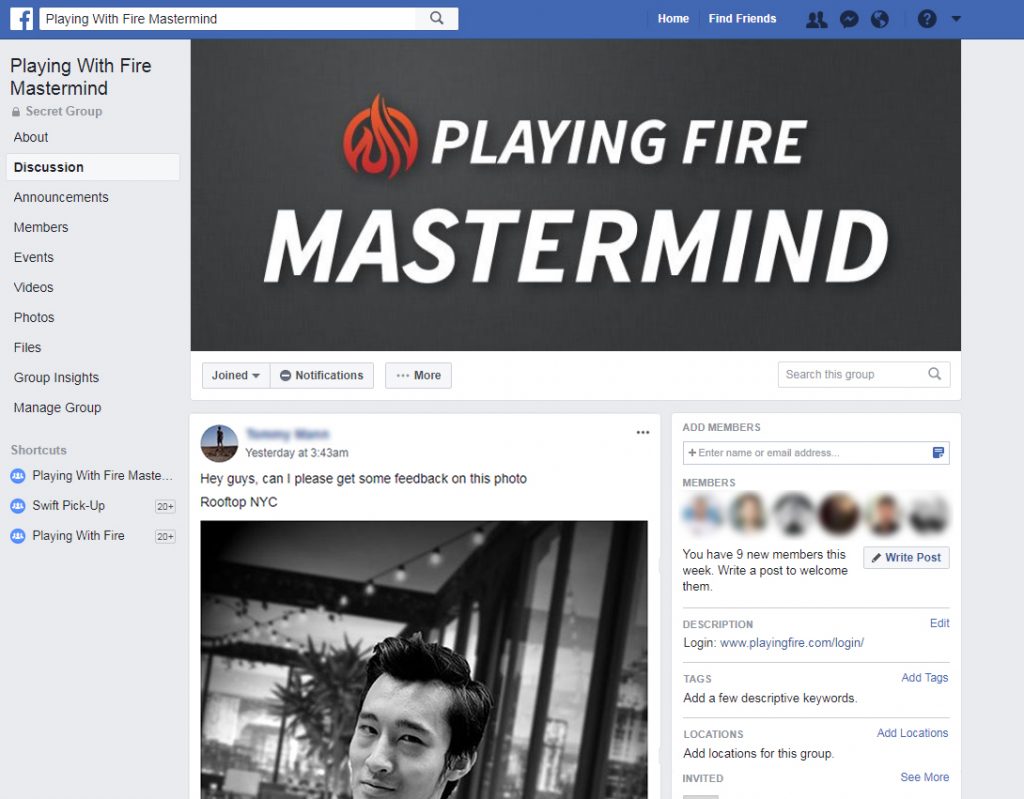Open the Playing With Fire Maste... shortcut
The height and width of the screenshot is (799, 1024).
92,476
